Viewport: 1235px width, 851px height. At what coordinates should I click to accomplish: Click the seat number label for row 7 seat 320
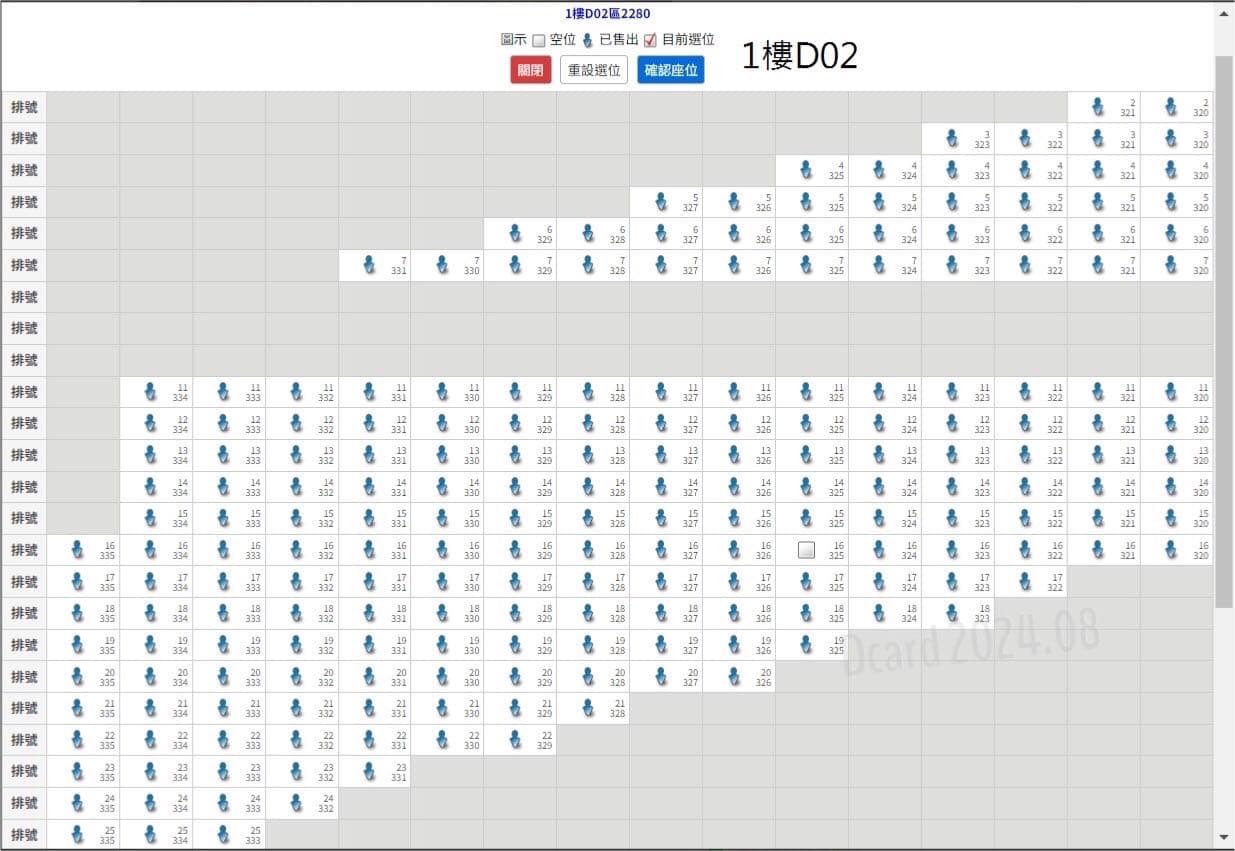tap(1200, 265)
